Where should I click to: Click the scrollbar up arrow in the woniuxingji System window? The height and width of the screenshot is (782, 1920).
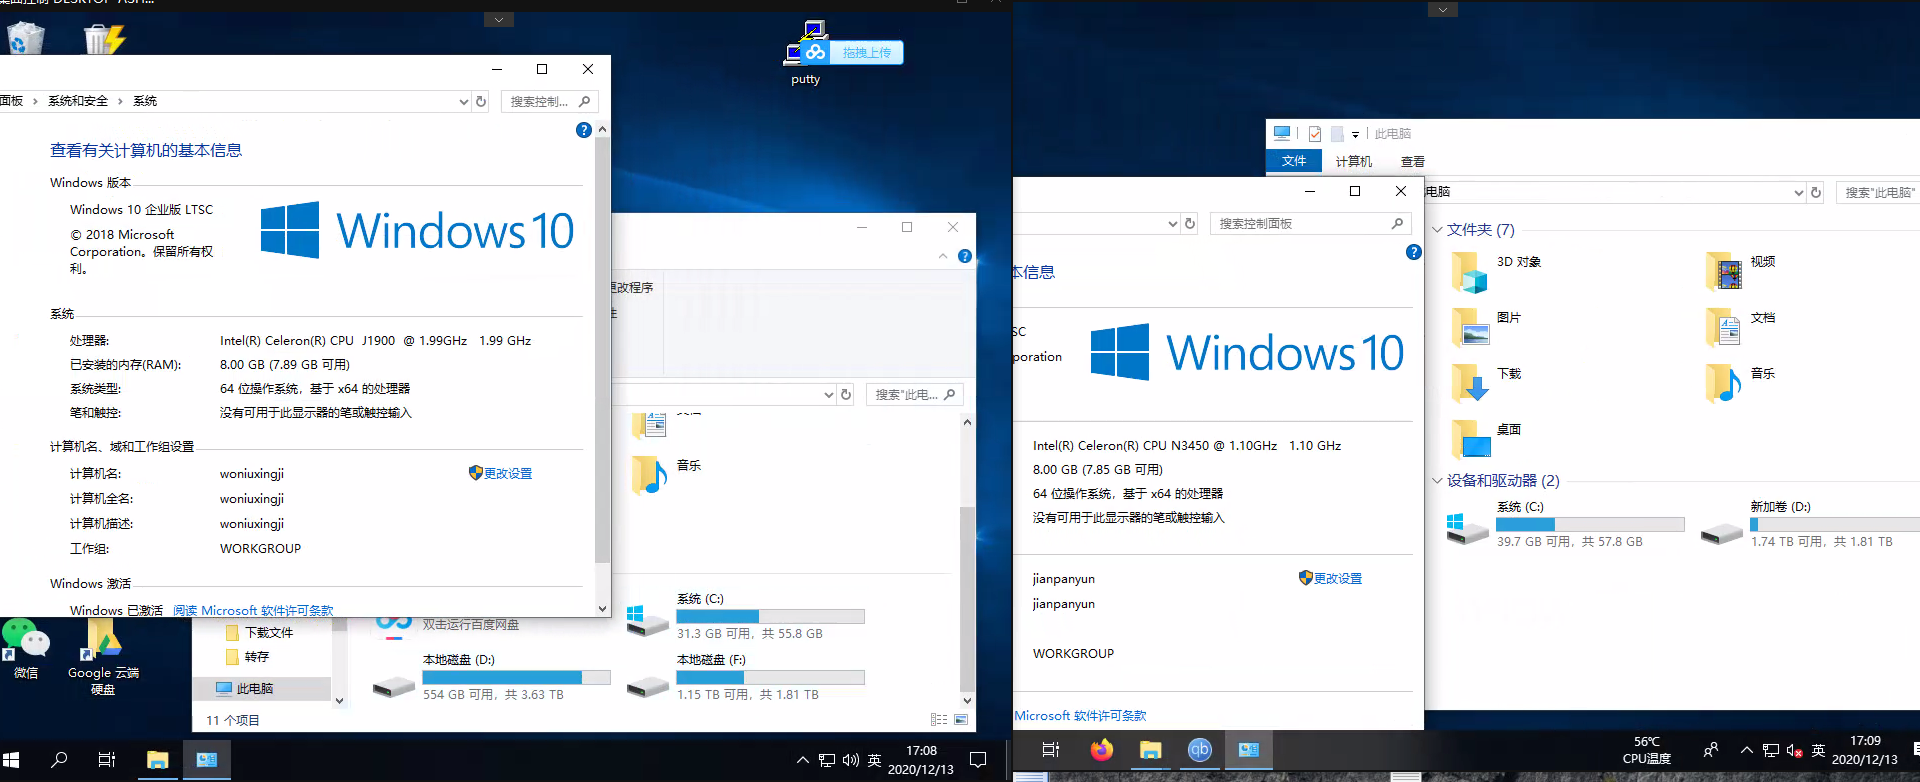coord(602,130)
